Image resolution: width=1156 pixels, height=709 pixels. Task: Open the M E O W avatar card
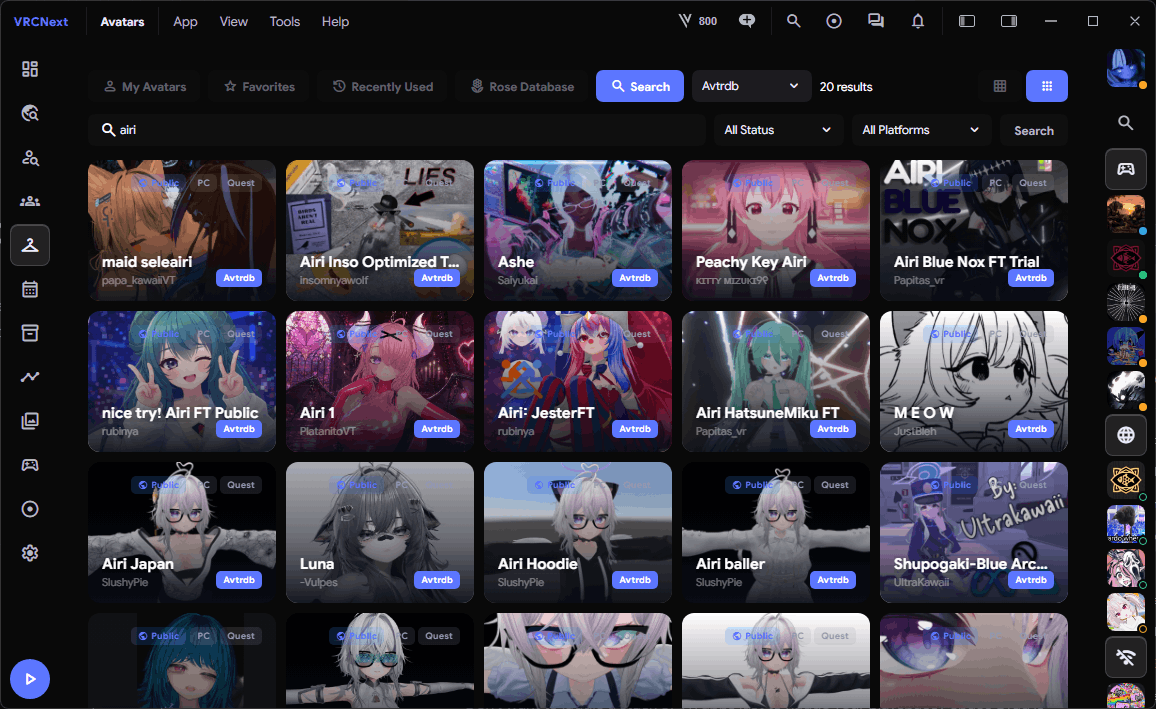(974, 381)
